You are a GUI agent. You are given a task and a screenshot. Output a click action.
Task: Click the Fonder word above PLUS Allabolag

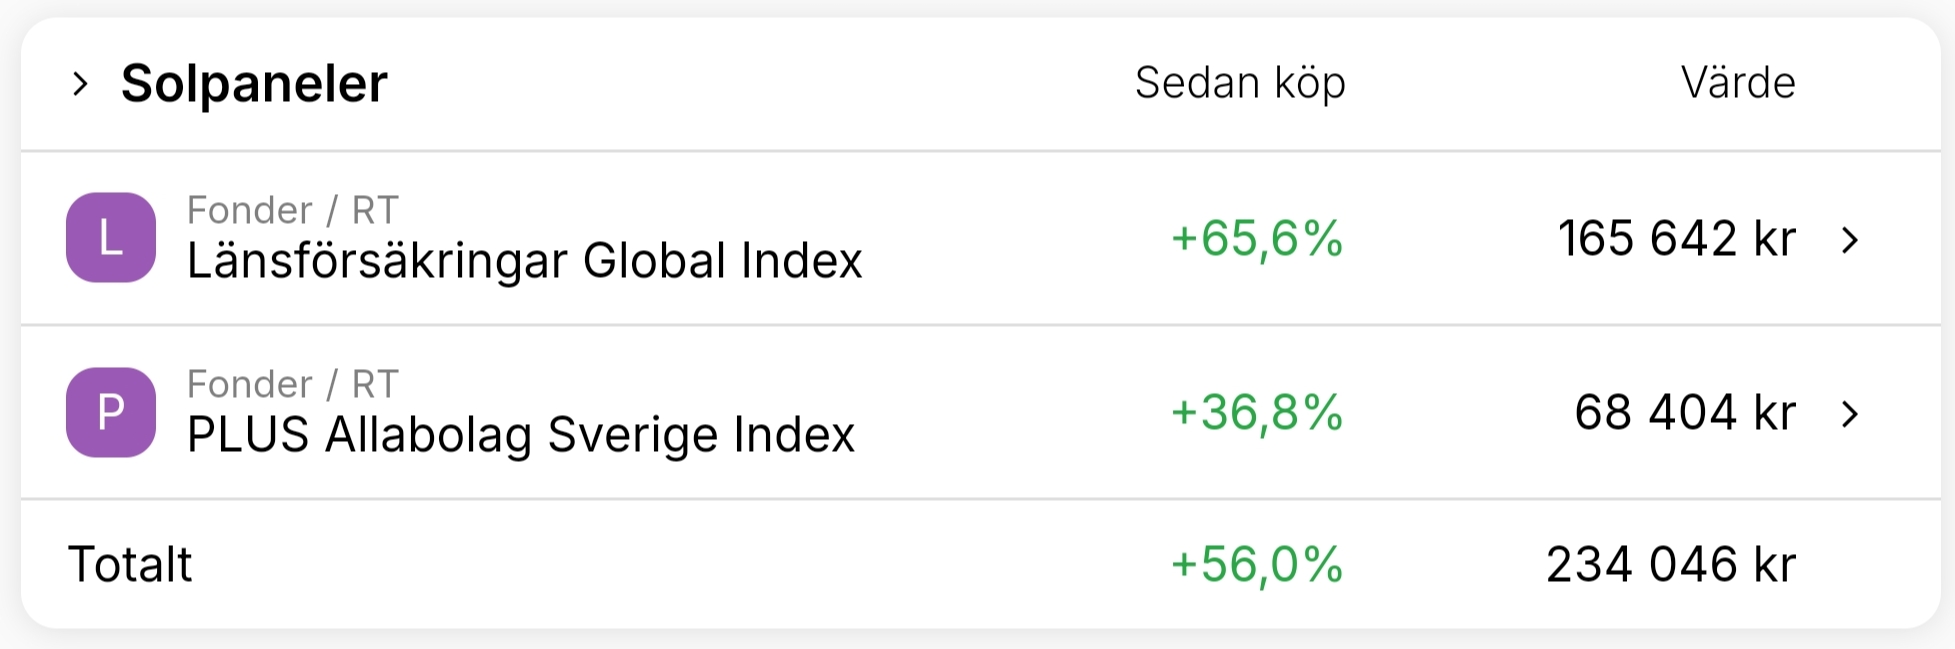point(250,385)
